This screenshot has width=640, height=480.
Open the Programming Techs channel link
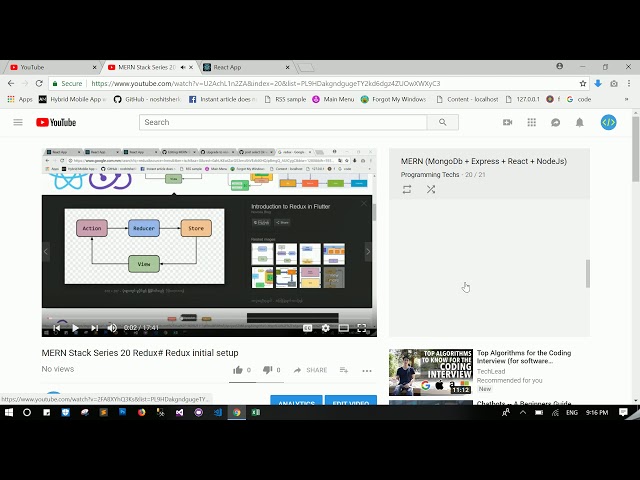[x=430, y=175]
